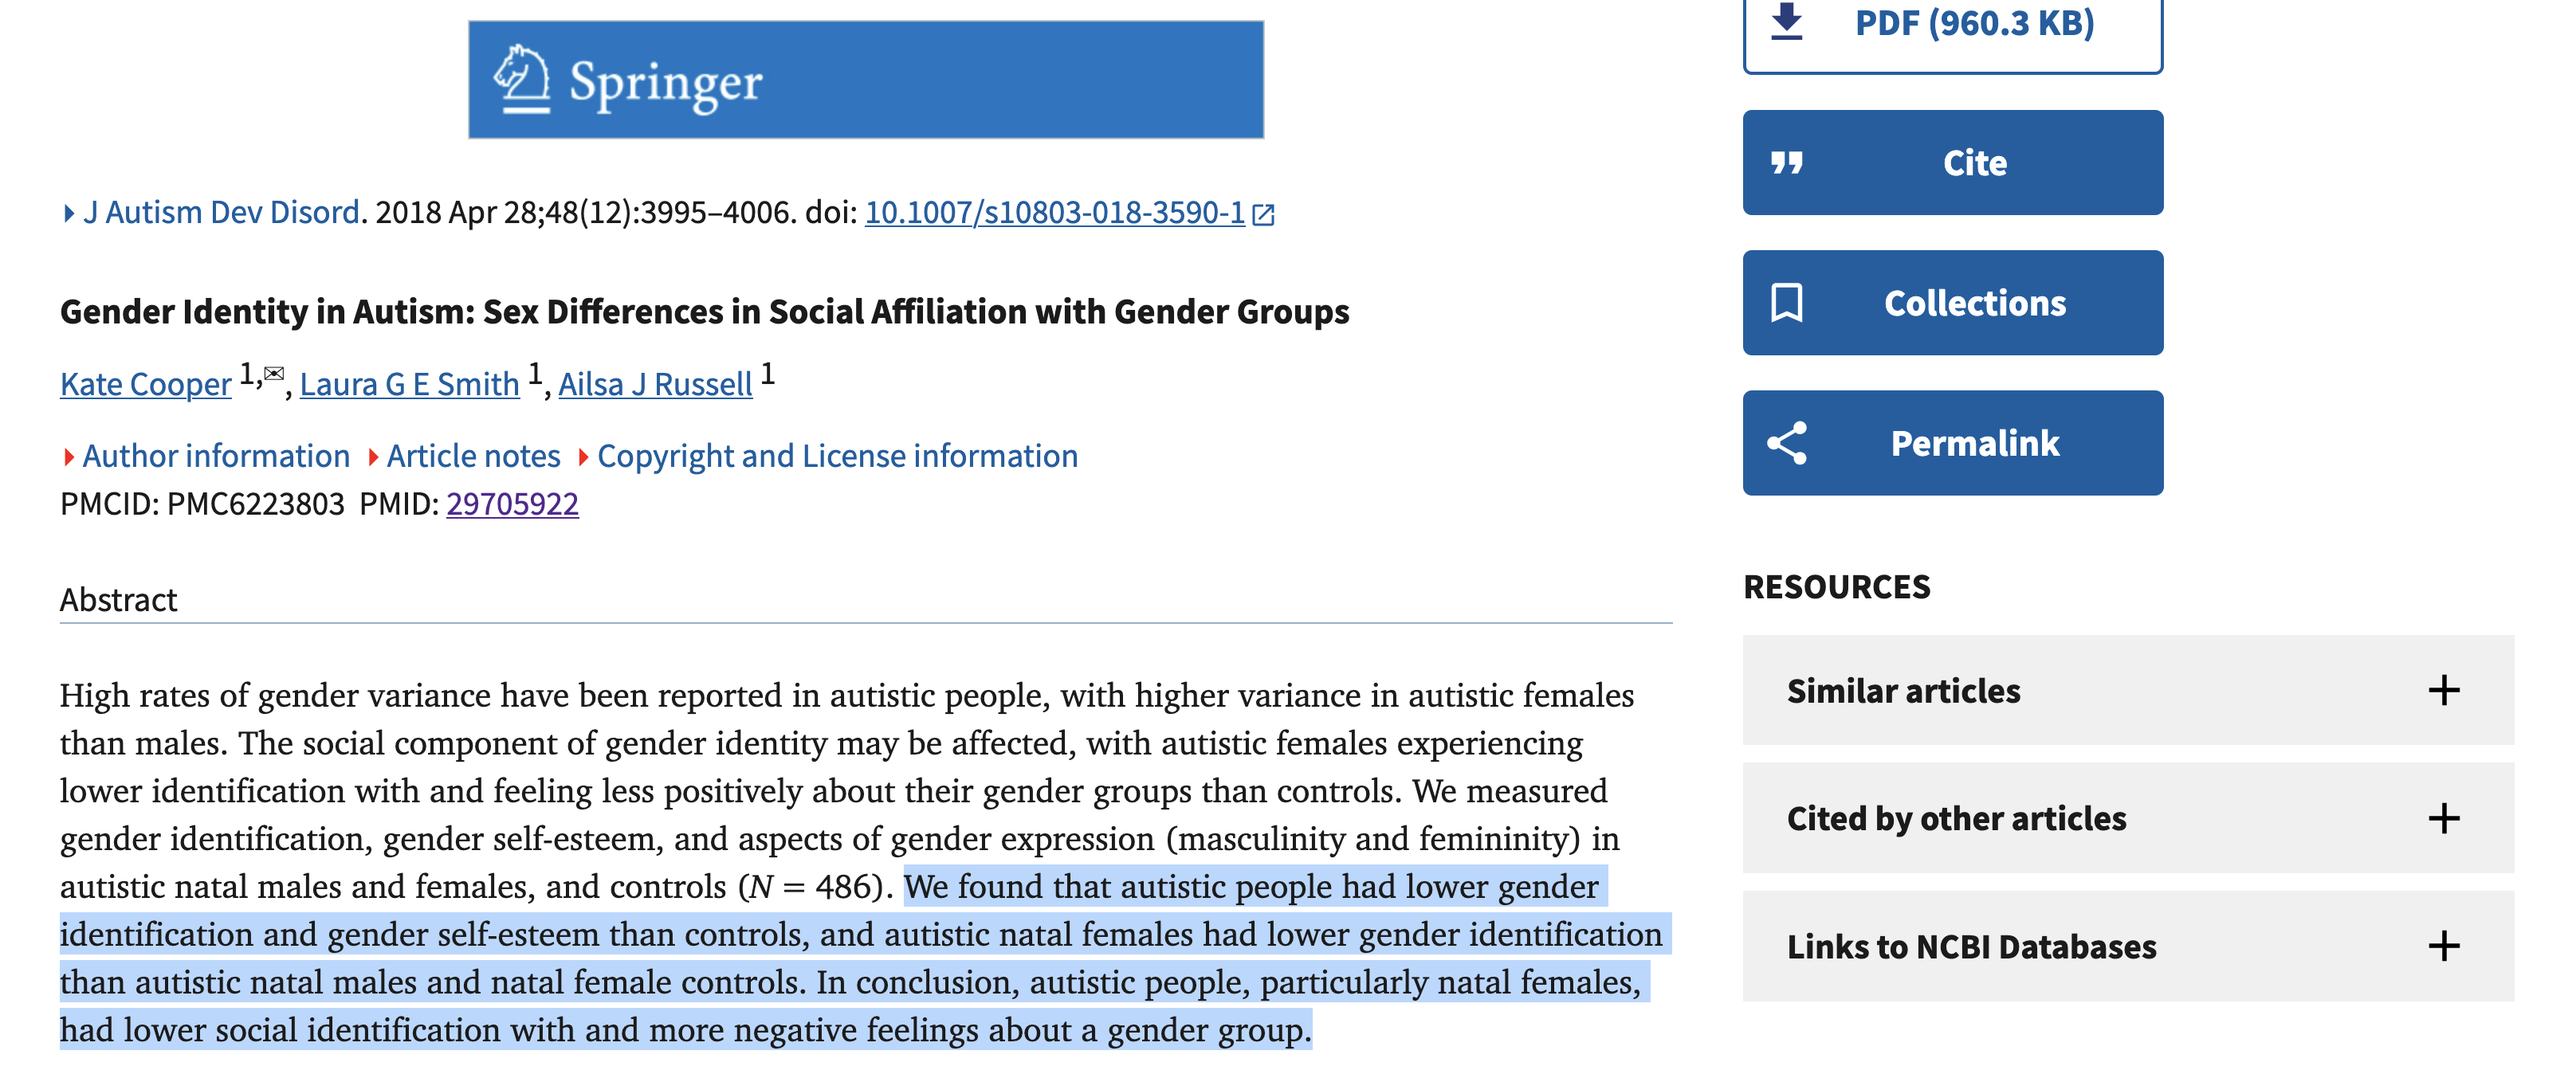Image resolution: width=2576 pixels, height=1074 pixels.
Task: Click the envelope icon after Kate Cooper
Action: (x=274, y=374)
